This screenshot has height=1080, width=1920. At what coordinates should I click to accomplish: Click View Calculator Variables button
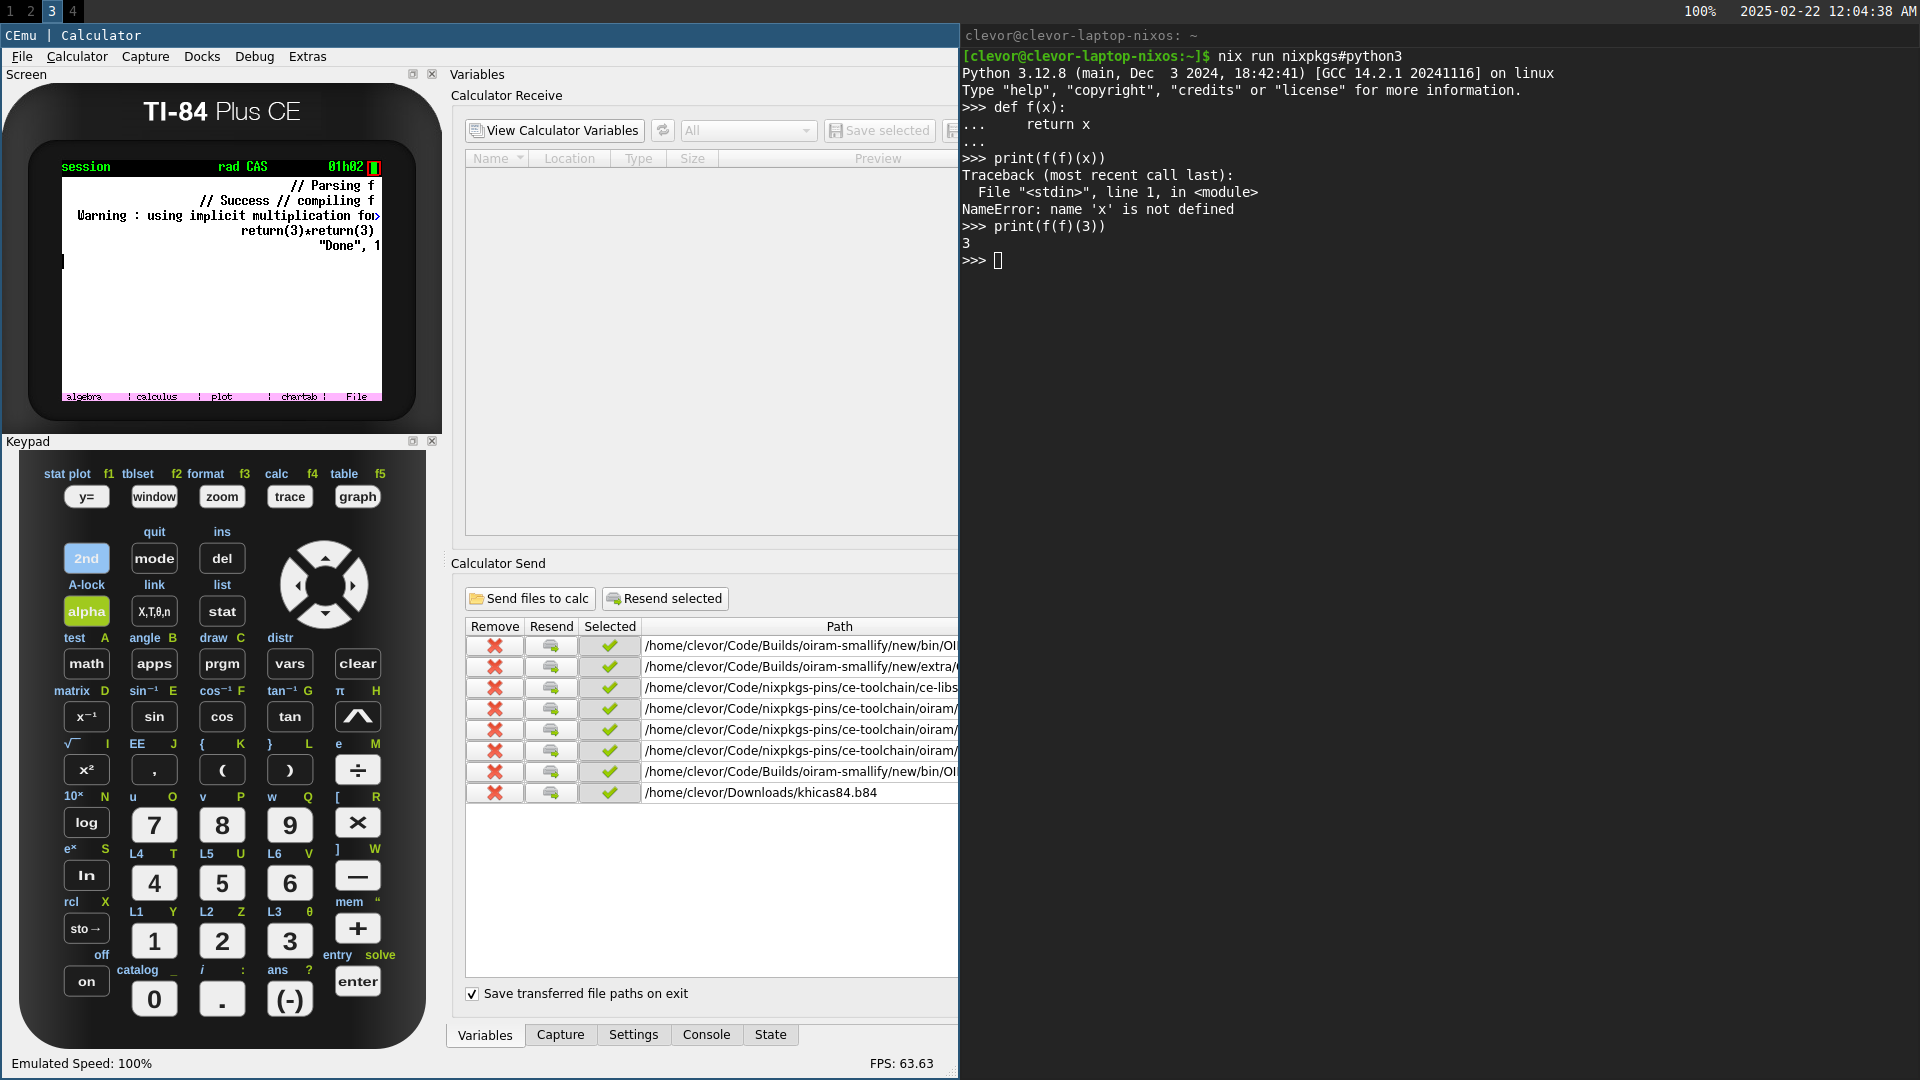pos(555,131)
